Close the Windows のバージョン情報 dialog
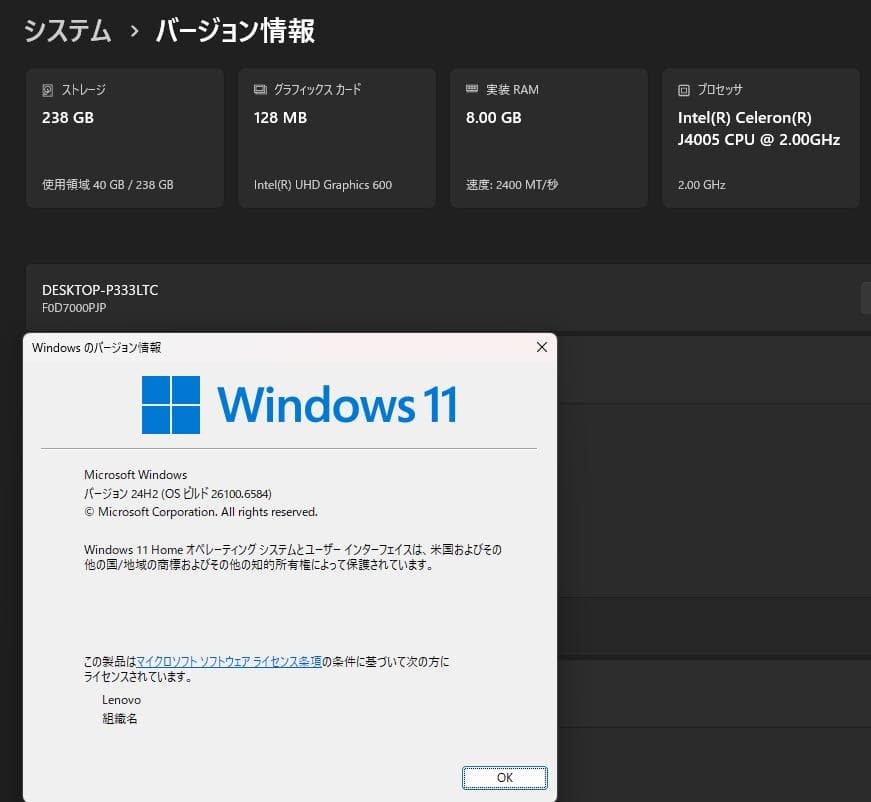 point(541,347)
